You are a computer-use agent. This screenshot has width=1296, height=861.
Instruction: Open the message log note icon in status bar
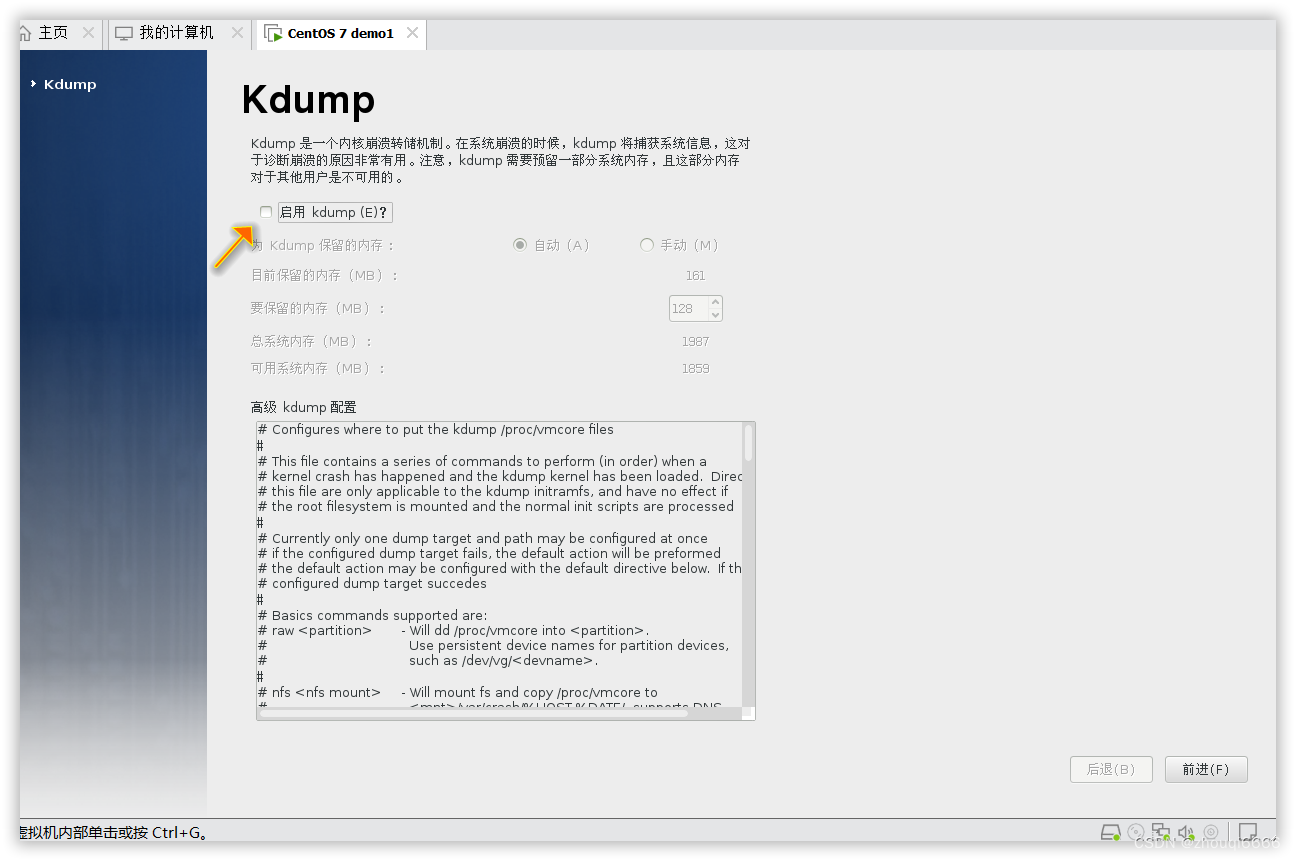pyautogui.click(x=1248, y=832)
